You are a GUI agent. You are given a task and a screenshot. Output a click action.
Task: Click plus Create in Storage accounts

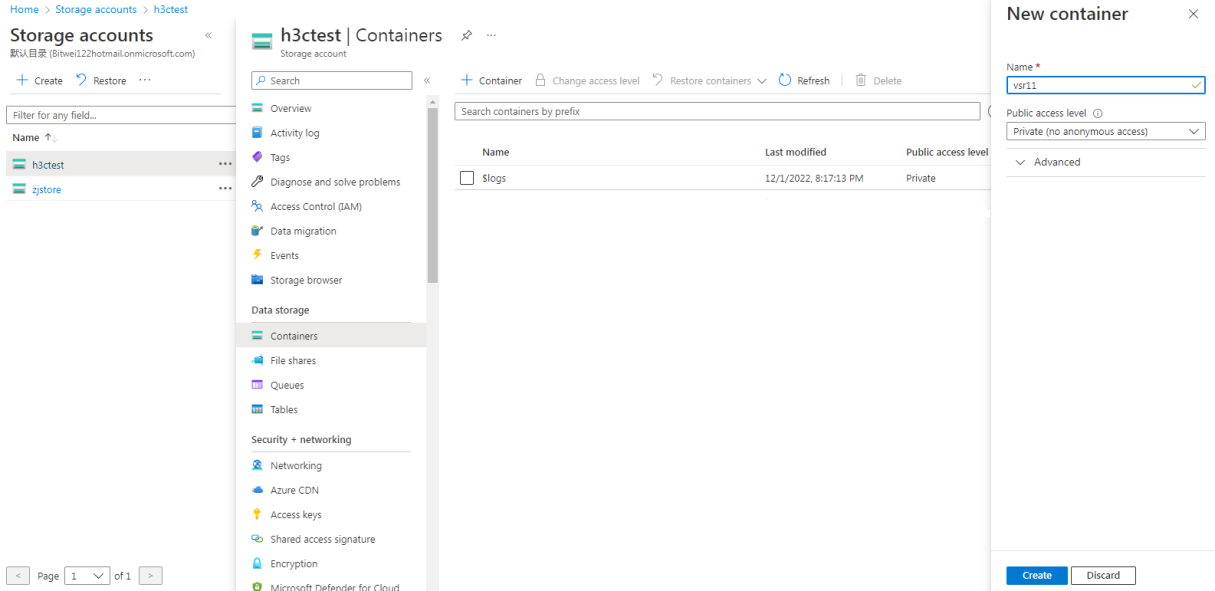coord(39,80)
